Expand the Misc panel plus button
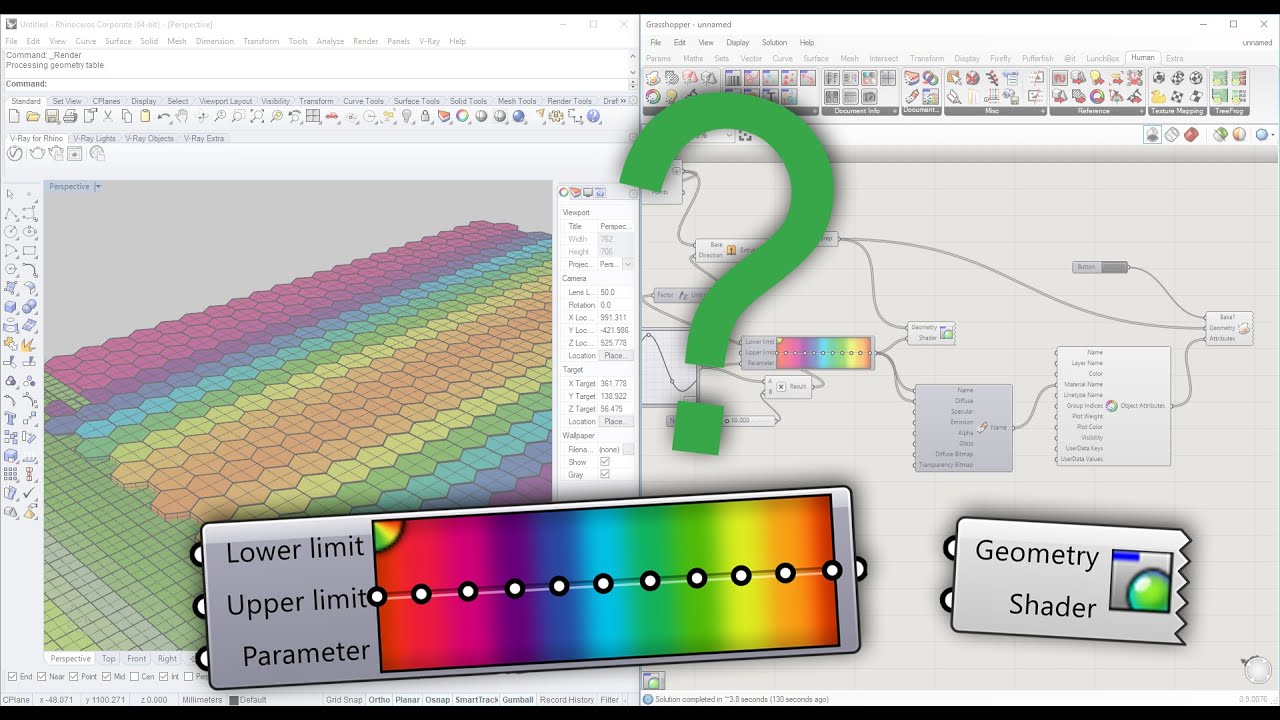1280x720 pixels. point(1043,111)
